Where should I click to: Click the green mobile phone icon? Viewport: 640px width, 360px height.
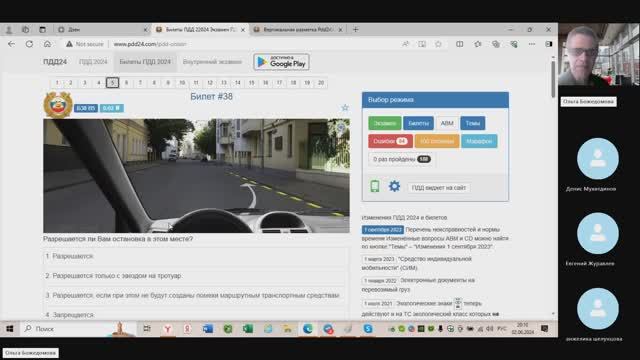pyautogui.click(x=375, y=186)
